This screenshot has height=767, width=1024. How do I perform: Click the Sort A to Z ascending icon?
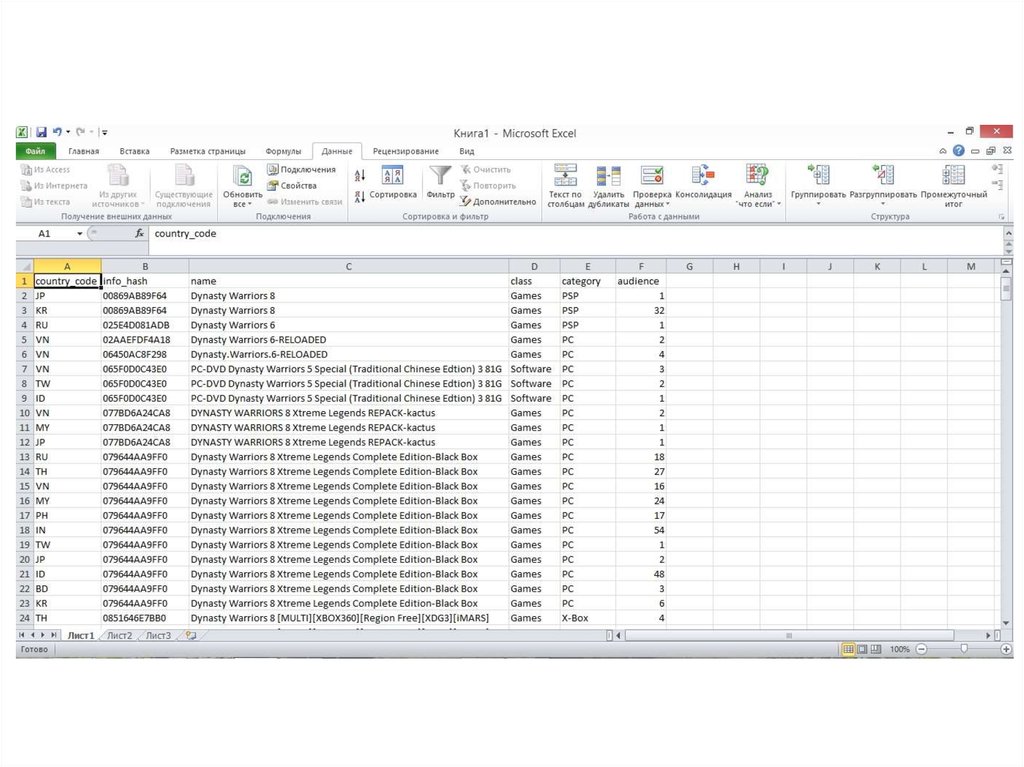click(x=360, y=175)
